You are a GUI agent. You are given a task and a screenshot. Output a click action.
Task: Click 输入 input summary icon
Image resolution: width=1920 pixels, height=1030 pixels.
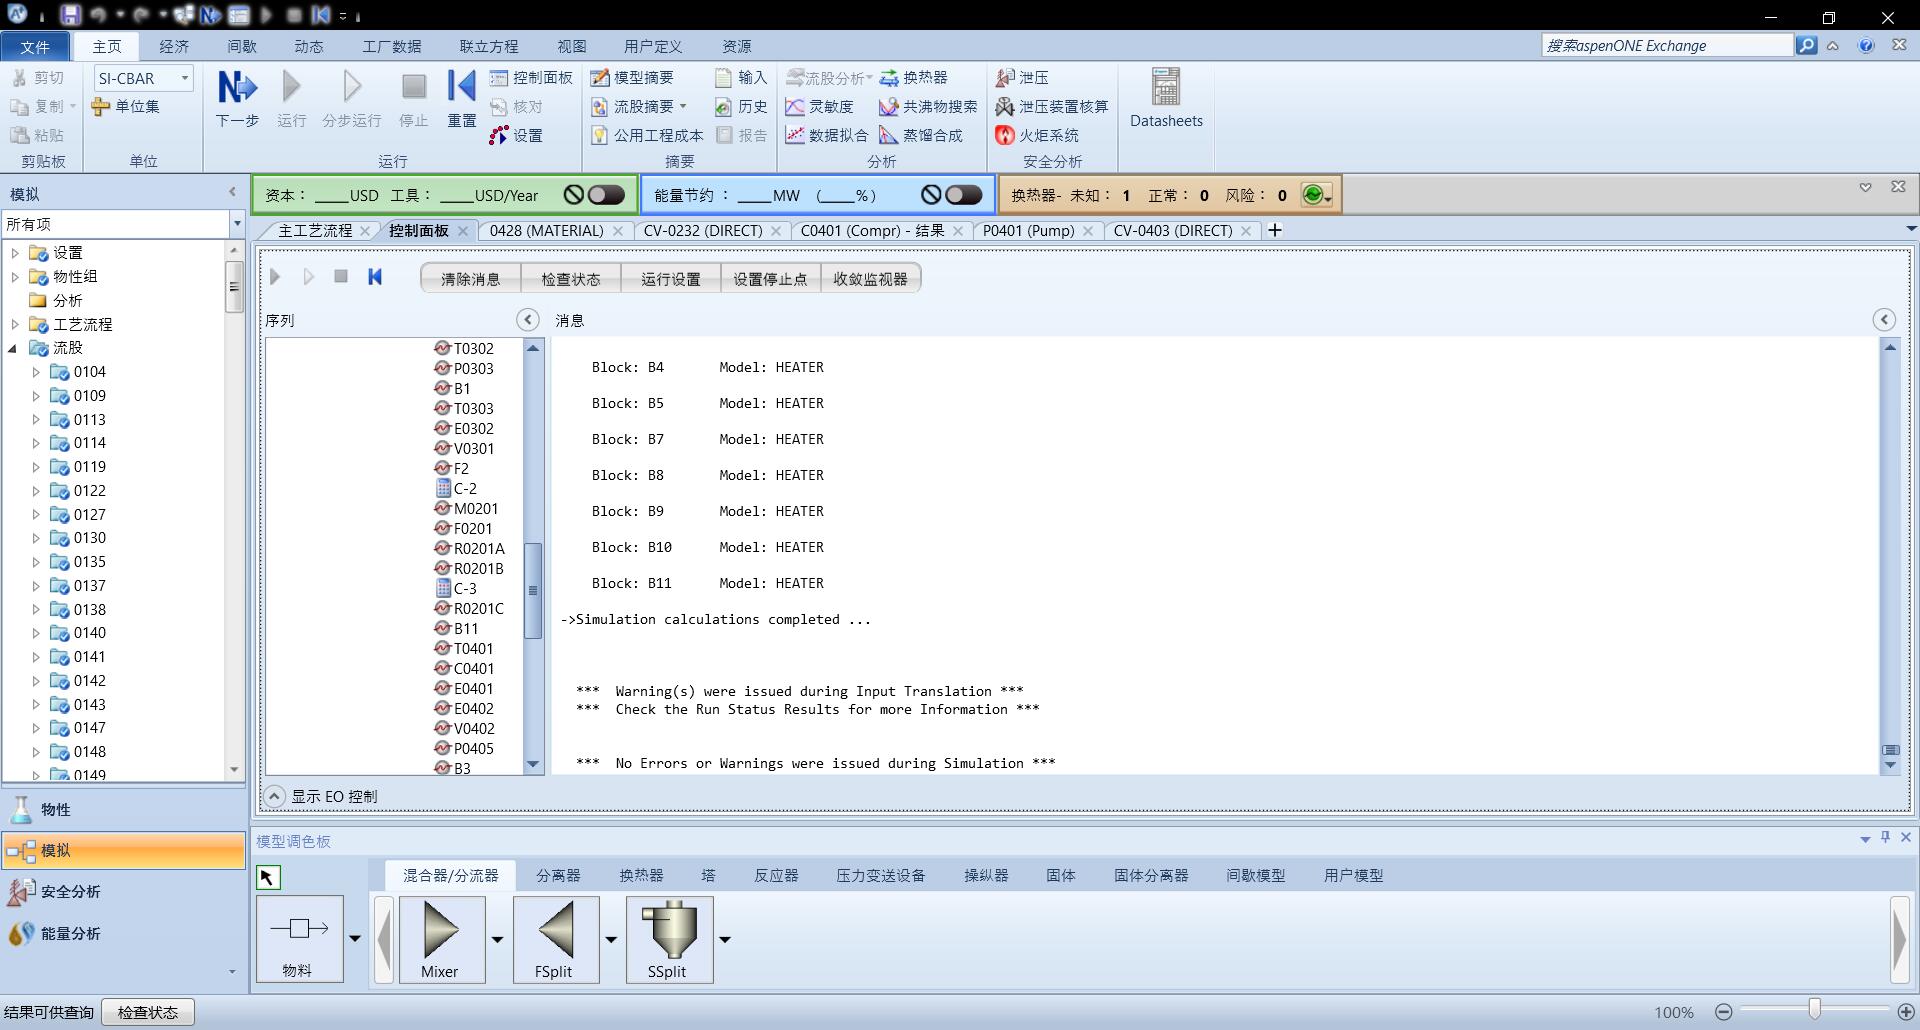click(x=741, y=77)
